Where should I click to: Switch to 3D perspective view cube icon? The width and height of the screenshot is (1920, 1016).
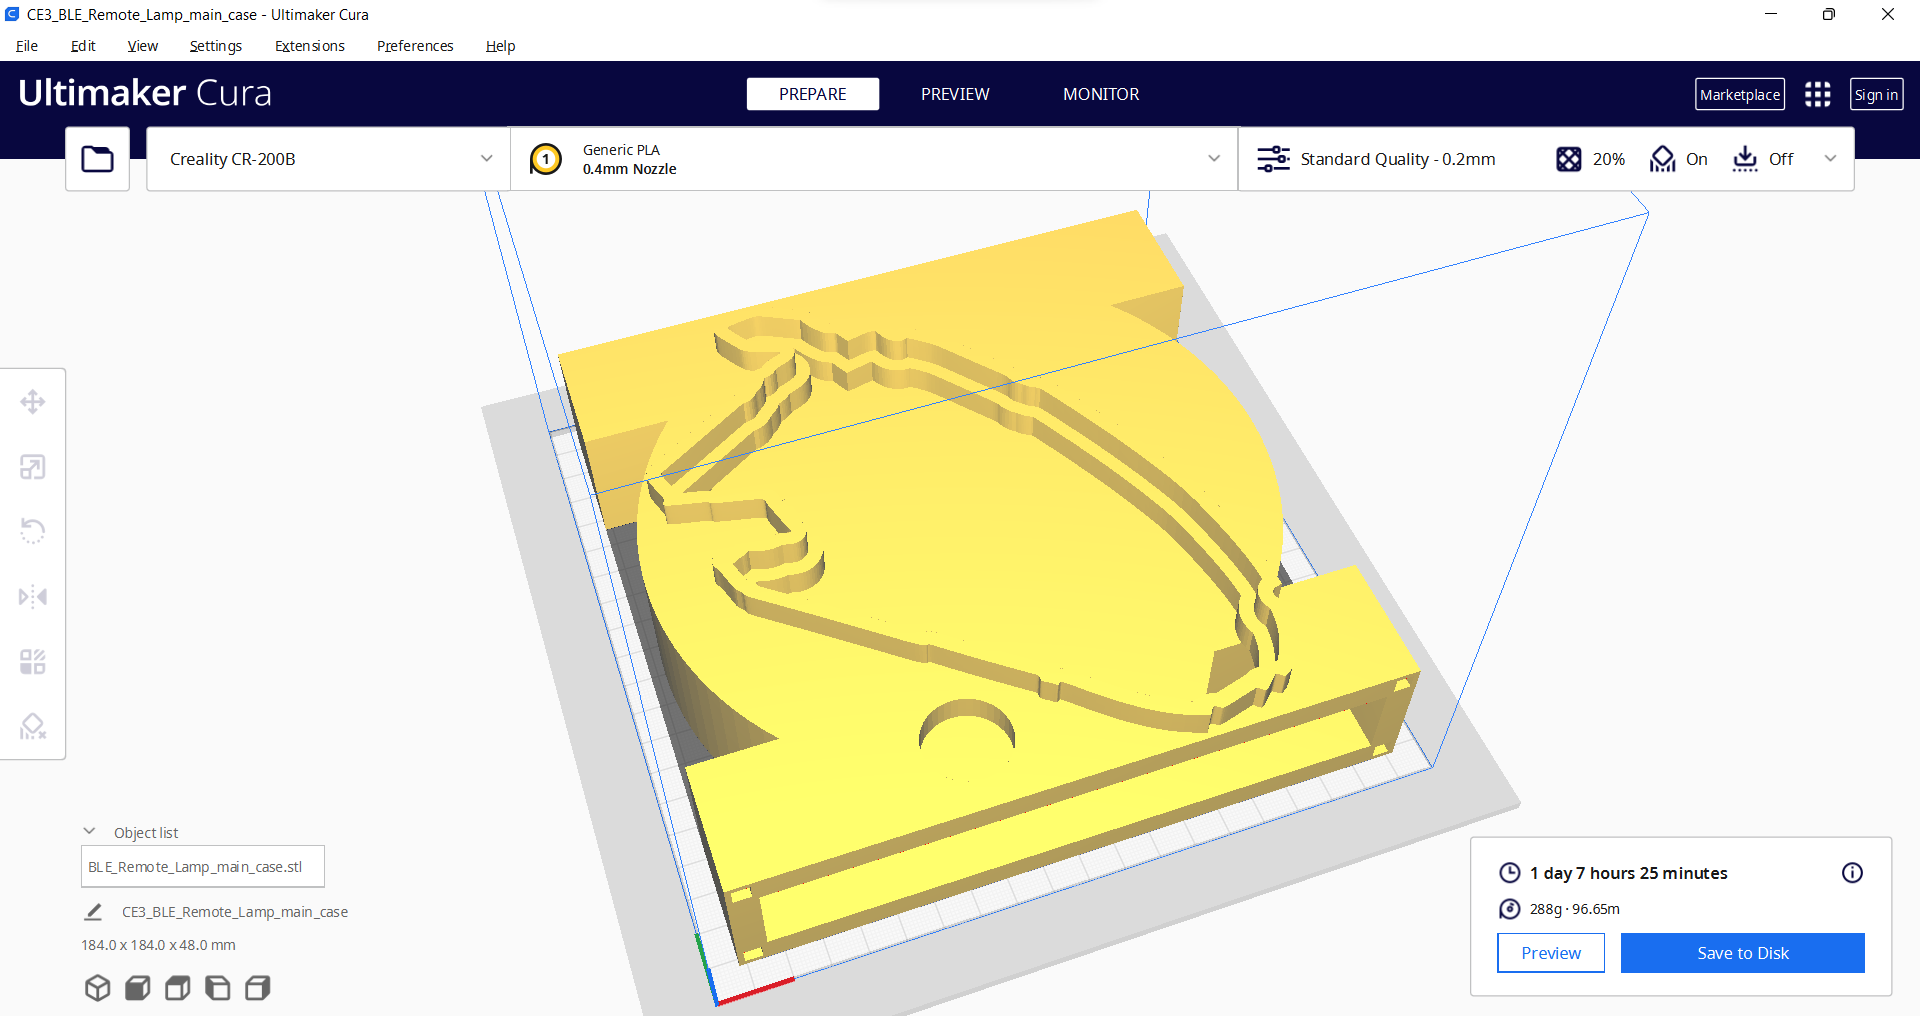97,988
